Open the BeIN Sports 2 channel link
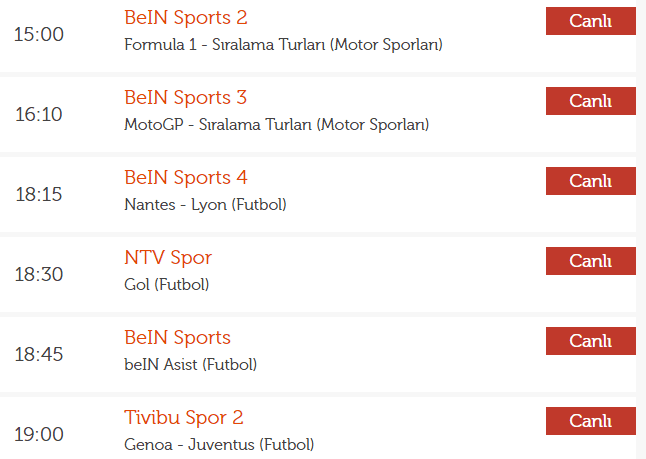The width and height of the screenshot is (646, 459). point(186,18)
